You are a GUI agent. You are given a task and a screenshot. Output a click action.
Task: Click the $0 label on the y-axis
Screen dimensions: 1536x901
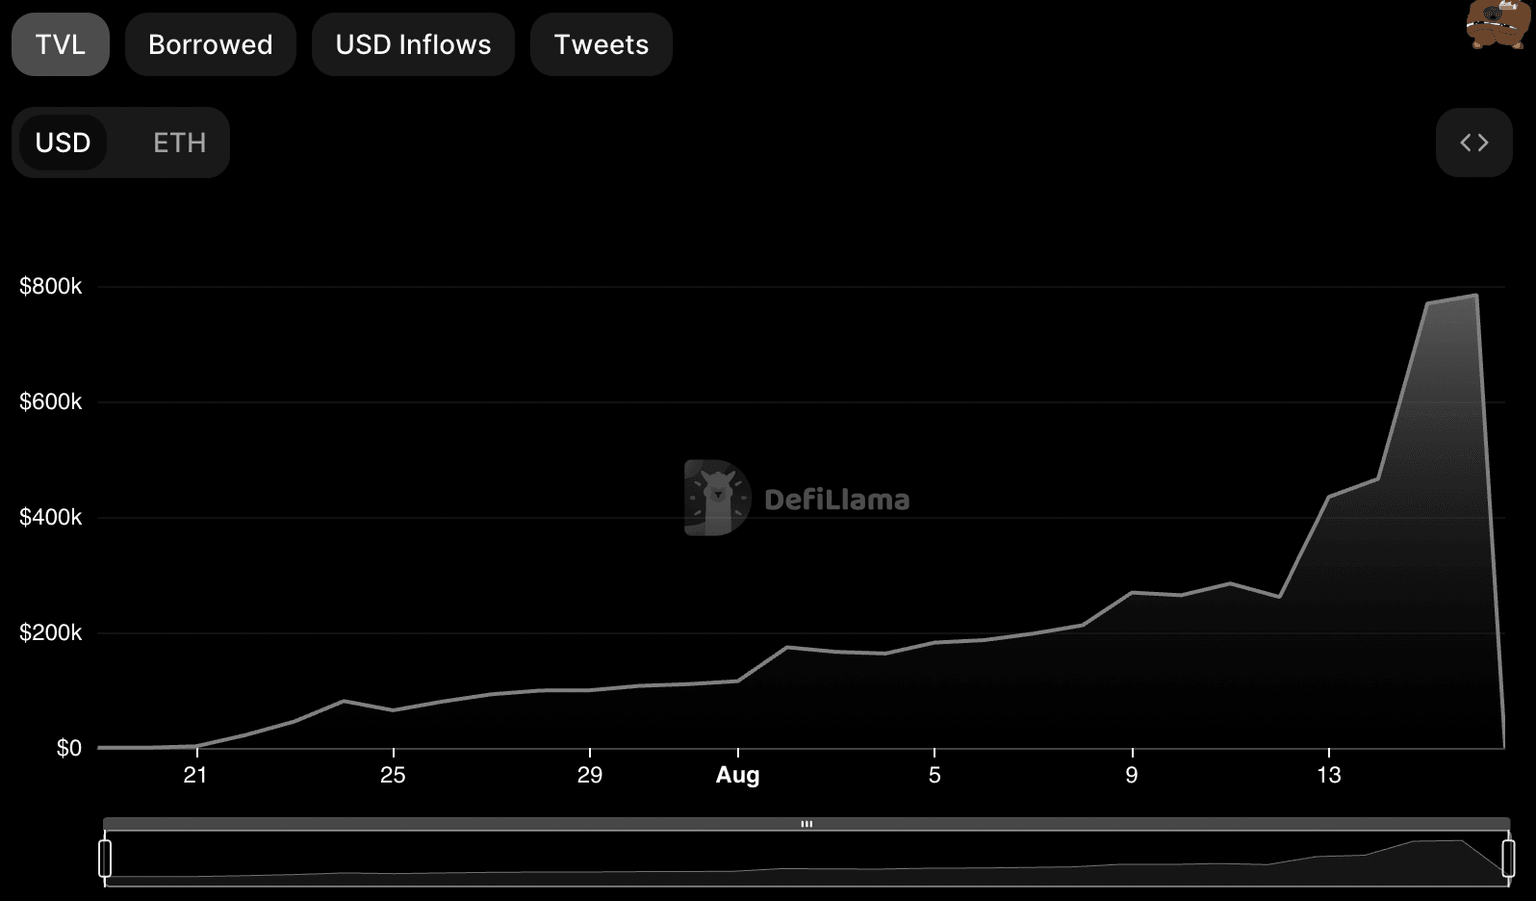68,747
